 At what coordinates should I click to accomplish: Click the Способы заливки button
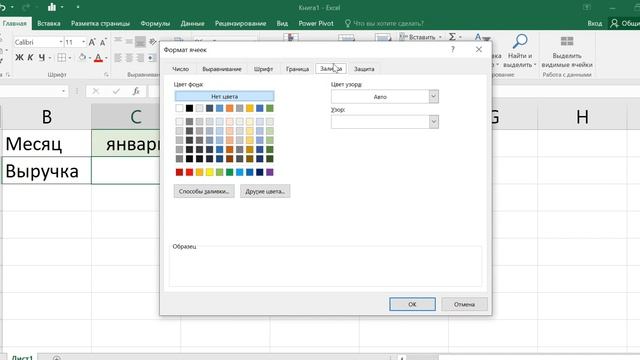tap(204, 191)
